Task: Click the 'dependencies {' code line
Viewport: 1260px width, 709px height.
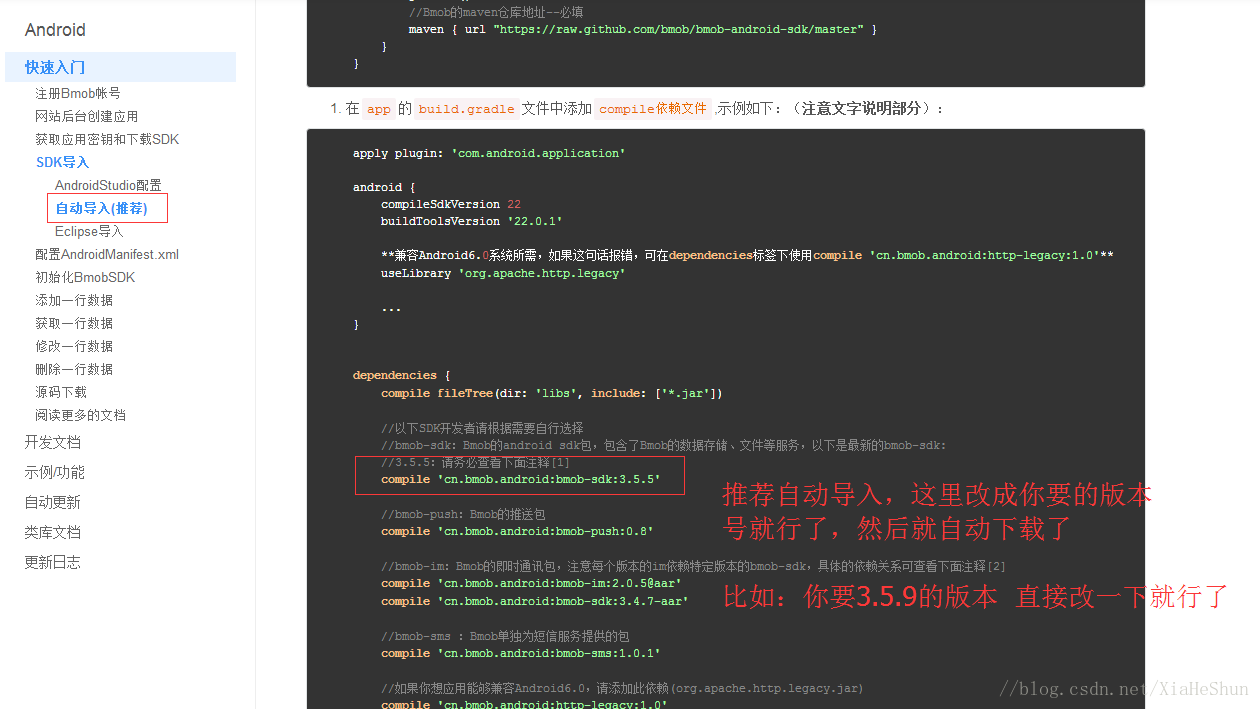Action: [x=402, y=375]
